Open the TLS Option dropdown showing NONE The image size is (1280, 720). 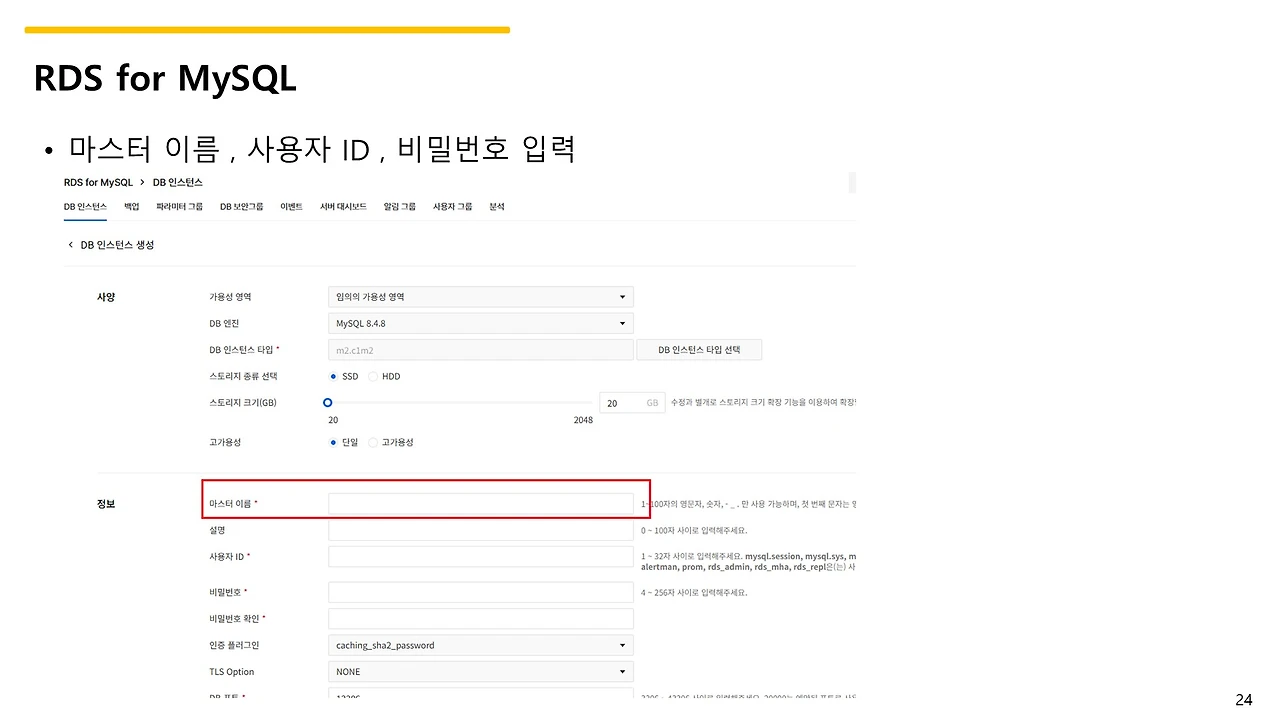(x=480, y=671)
